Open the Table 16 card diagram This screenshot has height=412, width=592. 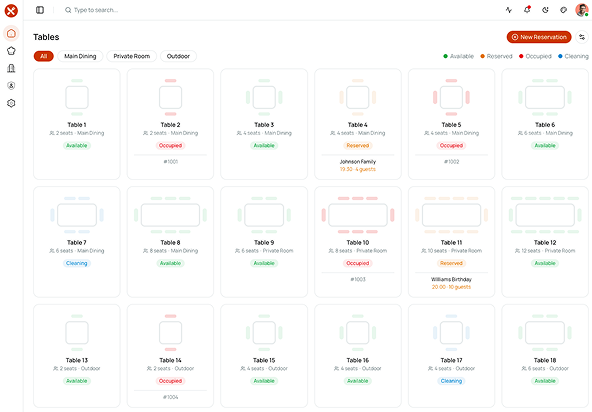pyautogui.click(x=358, y=333)
